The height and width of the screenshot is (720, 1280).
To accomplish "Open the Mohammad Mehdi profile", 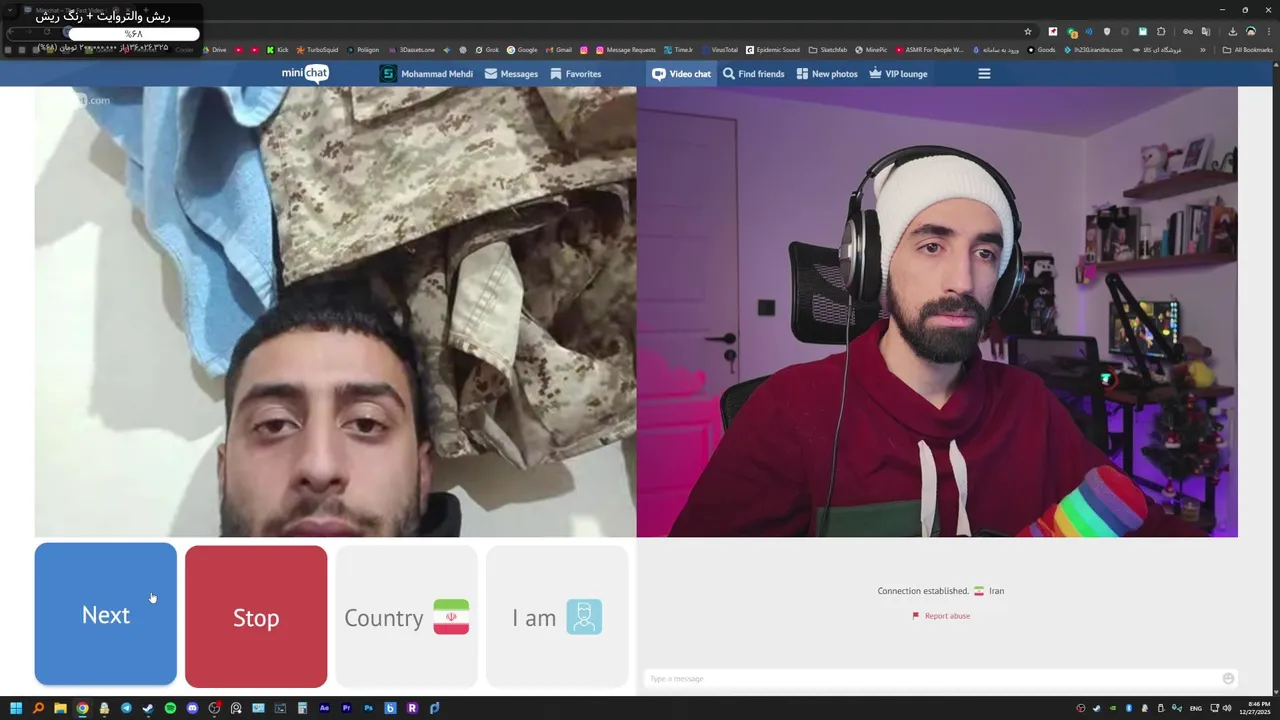I will [x=426, y=74].
